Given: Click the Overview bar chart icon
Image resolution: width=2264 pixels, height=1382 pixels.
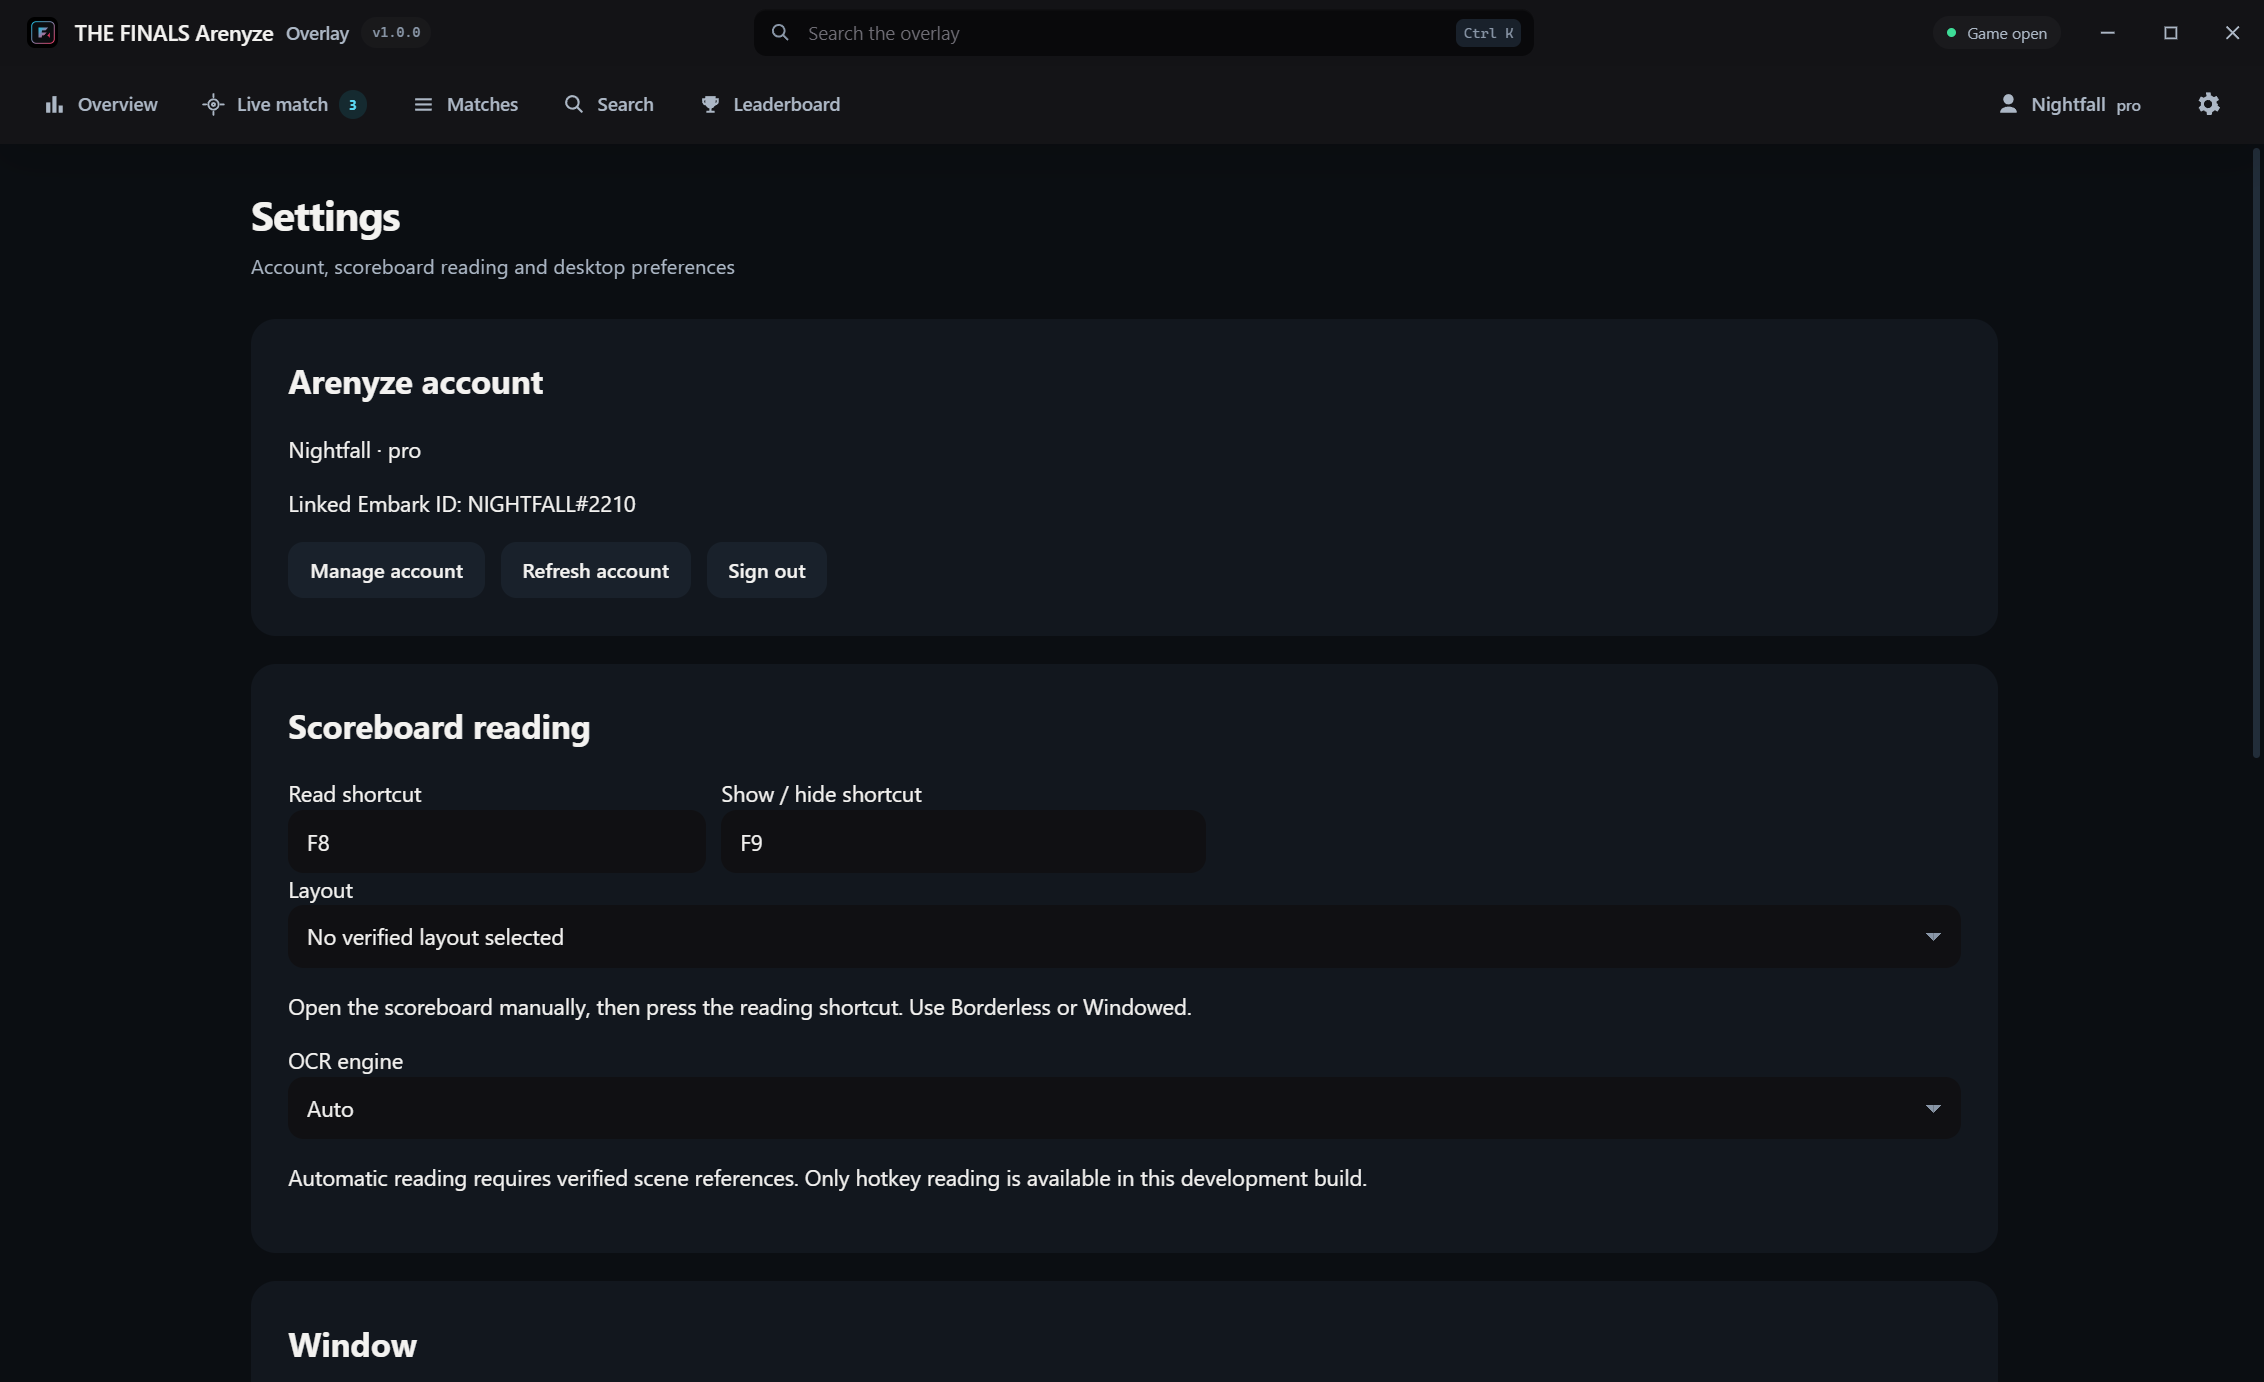Looking at the screenshot, I should click(x=54, y=104).
